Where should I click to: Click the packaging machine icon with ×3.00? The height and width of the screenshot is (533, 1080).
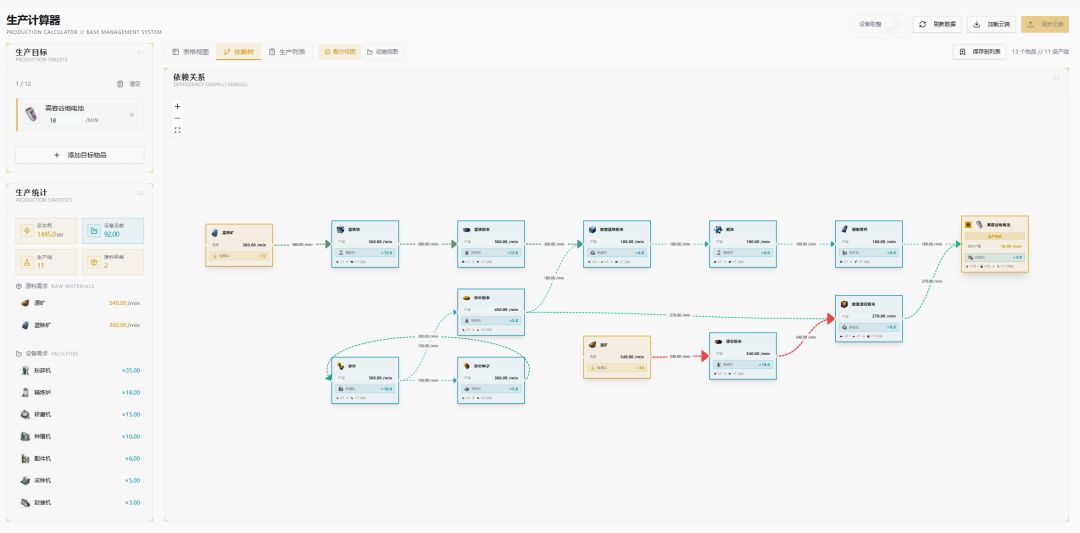pyautogui.click(x=25, y=503)
